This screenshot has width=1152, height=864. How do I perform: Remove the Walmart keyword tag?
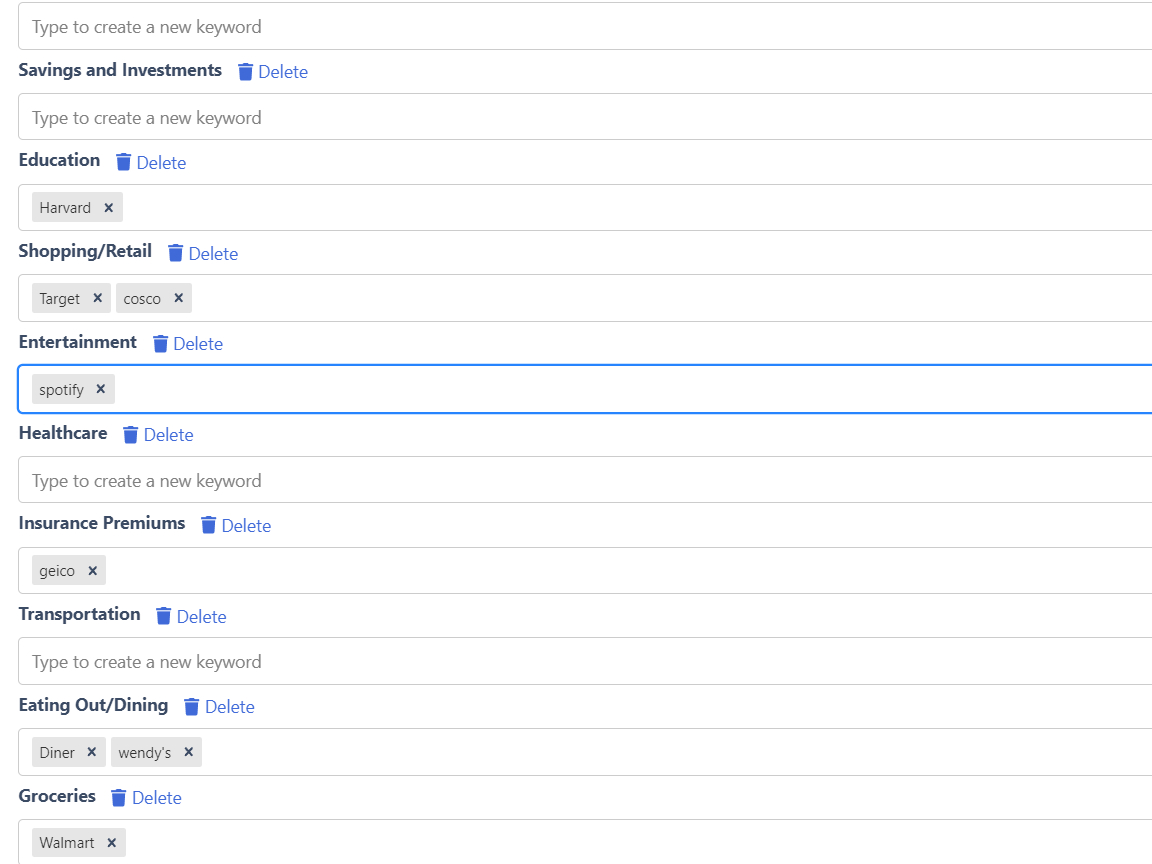[x=111, y=843]
